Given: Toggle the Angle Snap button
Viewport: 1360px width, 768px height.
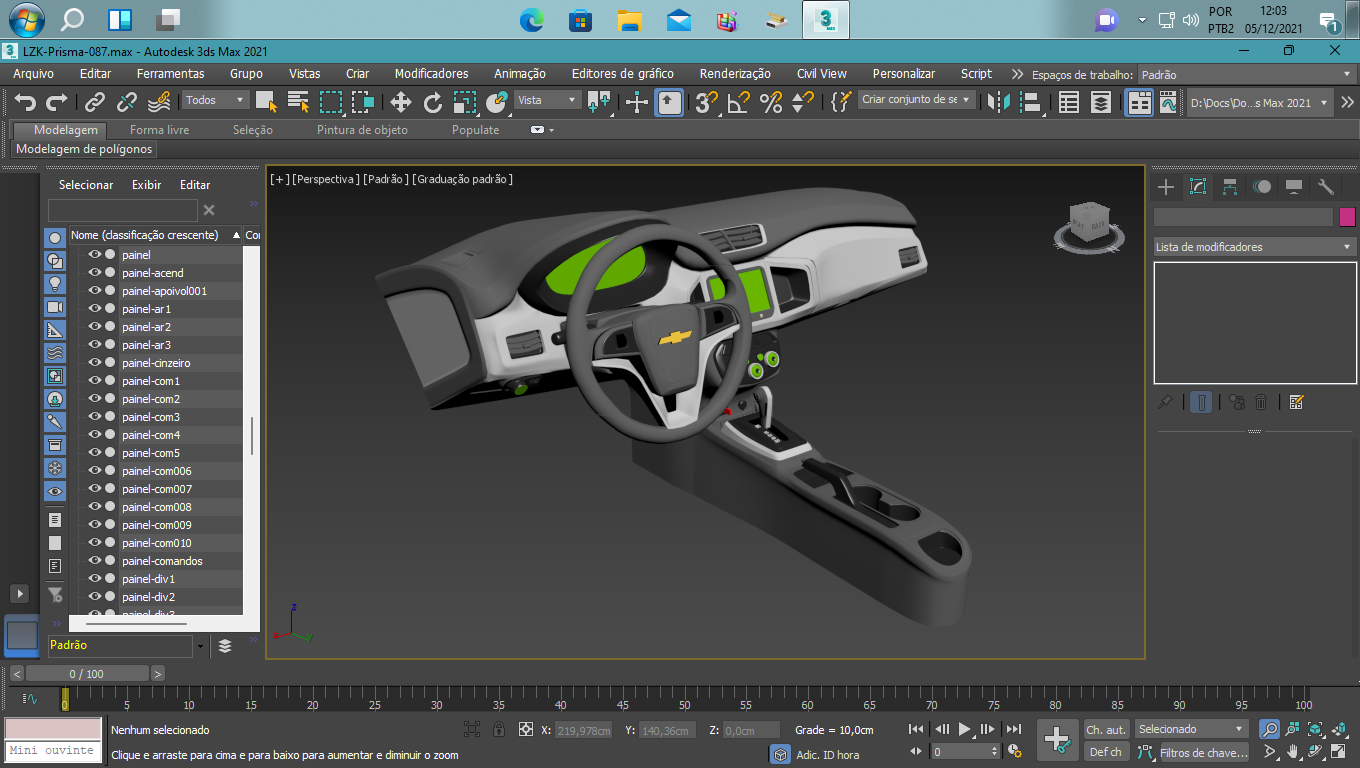Looking at the screenshot, I should (x=739, y=102).
